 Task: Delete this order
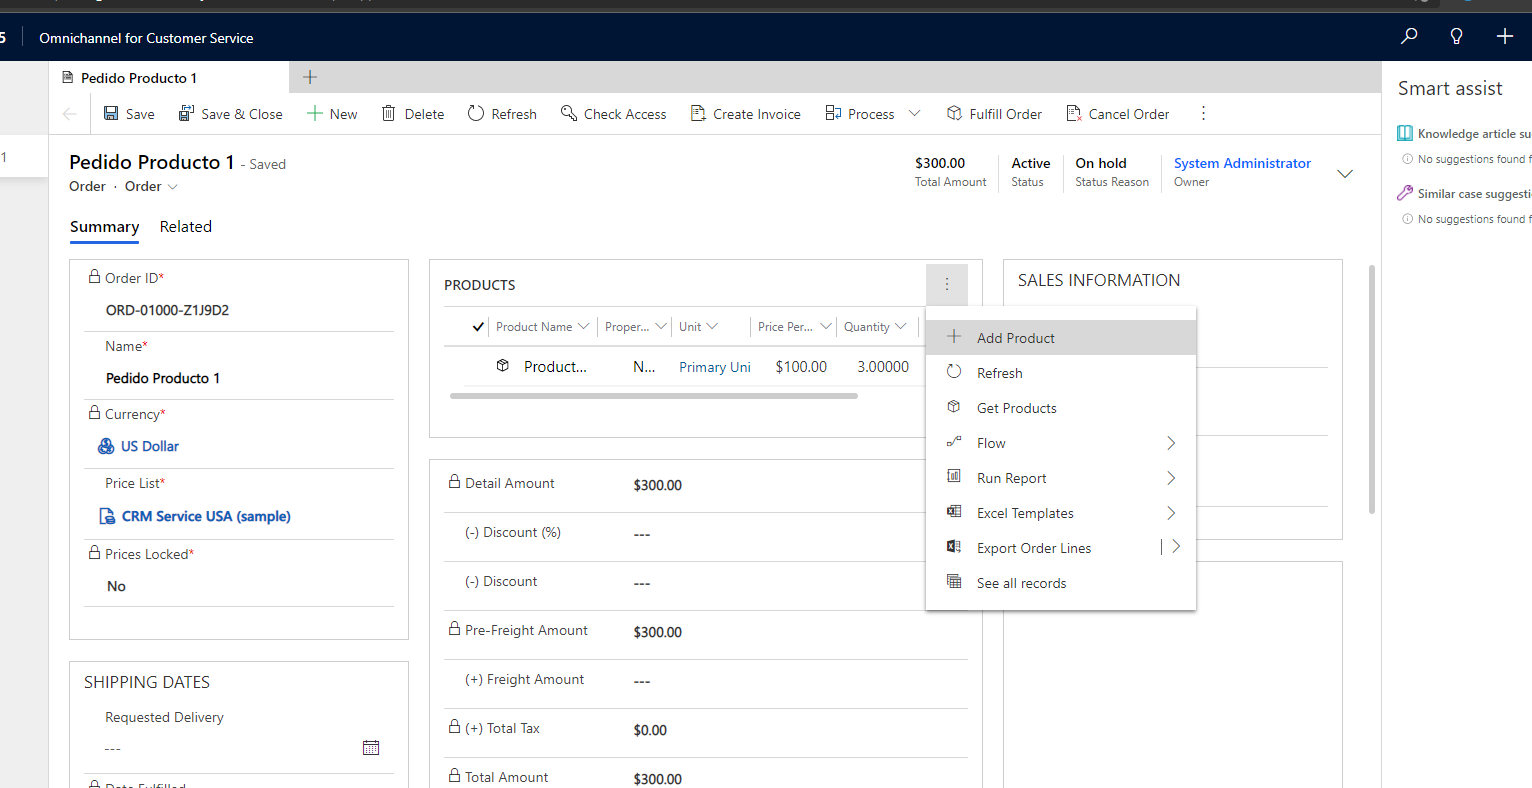click(413, 114)
